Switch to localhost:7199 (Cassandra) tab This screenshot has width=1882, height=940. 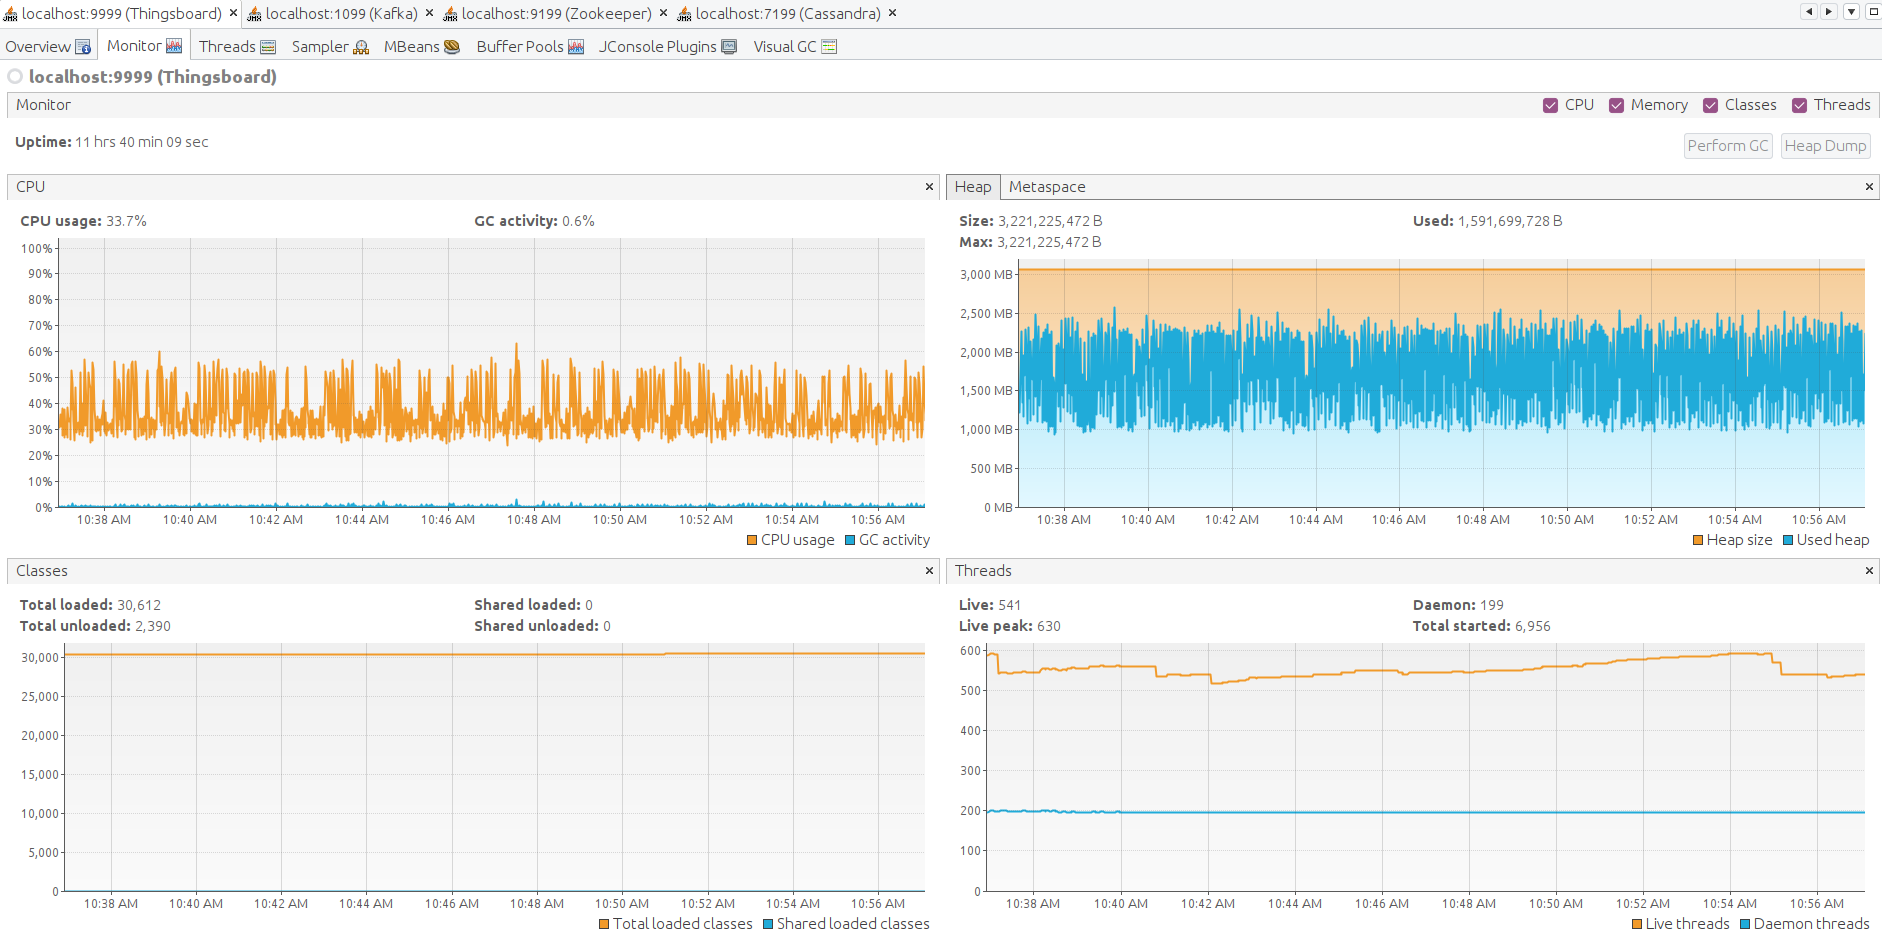787,14
